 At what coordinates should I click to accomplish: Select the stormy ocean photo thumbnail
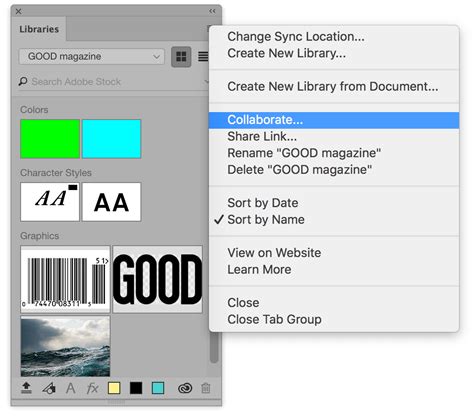click(x=65, y=346)
